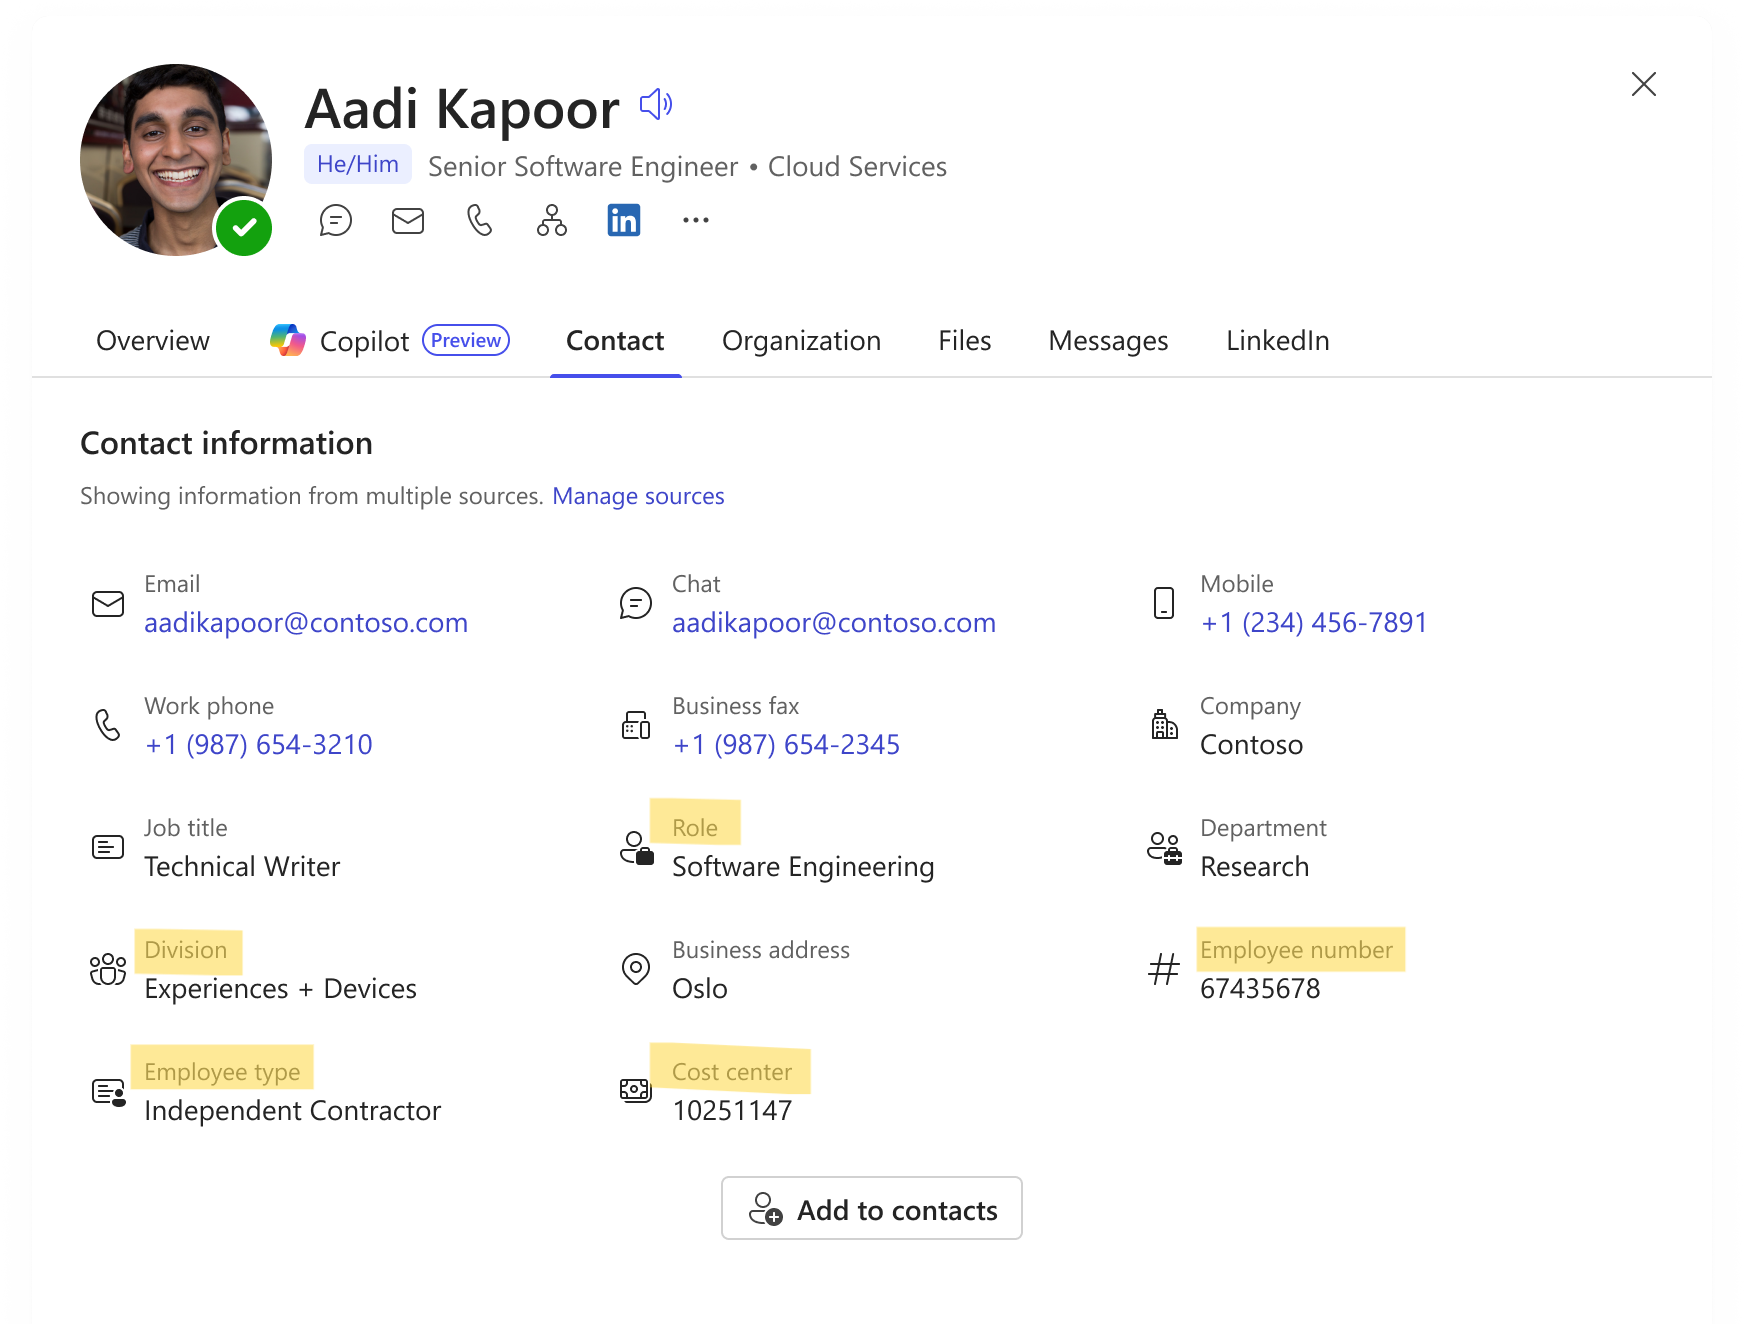Click the Work phone handset icon
The width and height of the screenshot is (1744, 1324).
click(108, 725)
